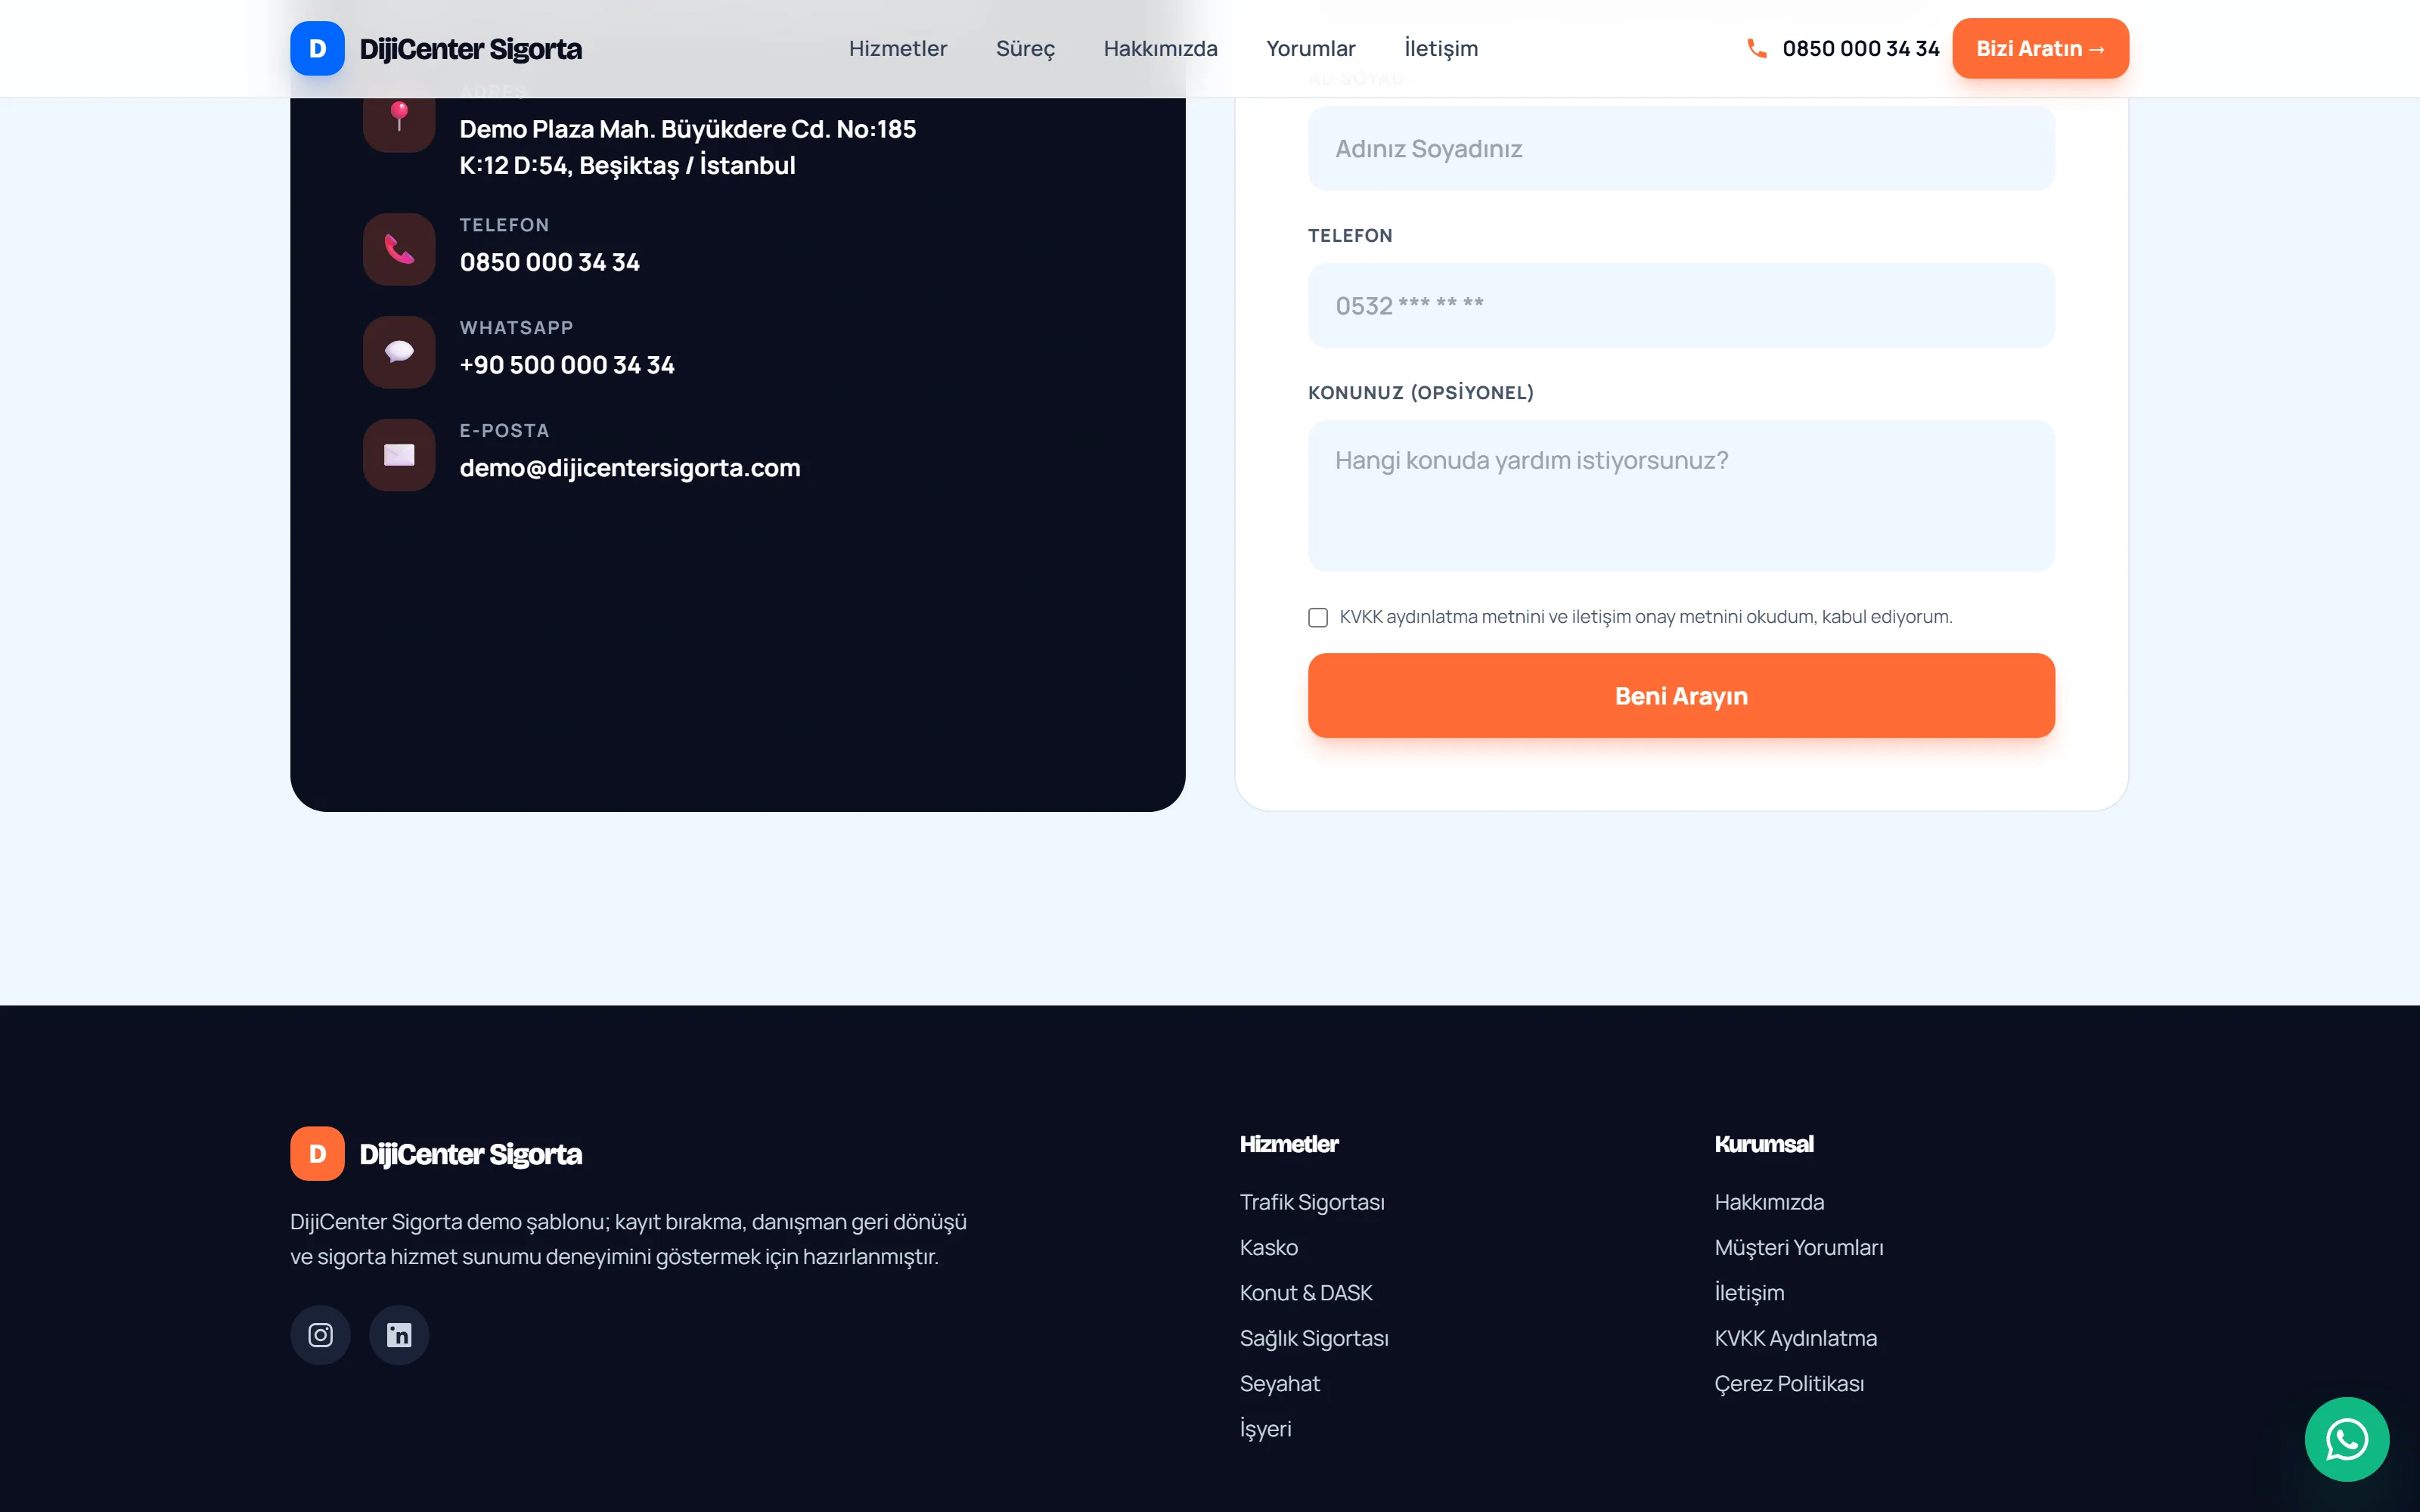Focus the Adınız Soyadınız name field
Image resolution: width=2420 pixels, height=1512 pixels.
(x=1681, y=149)
